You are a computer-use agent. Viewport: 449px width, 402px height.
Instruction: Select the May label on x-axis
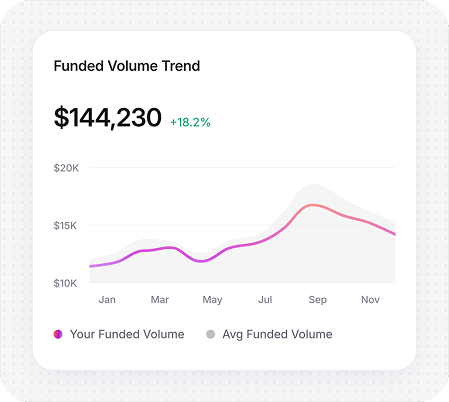[212, 300]
